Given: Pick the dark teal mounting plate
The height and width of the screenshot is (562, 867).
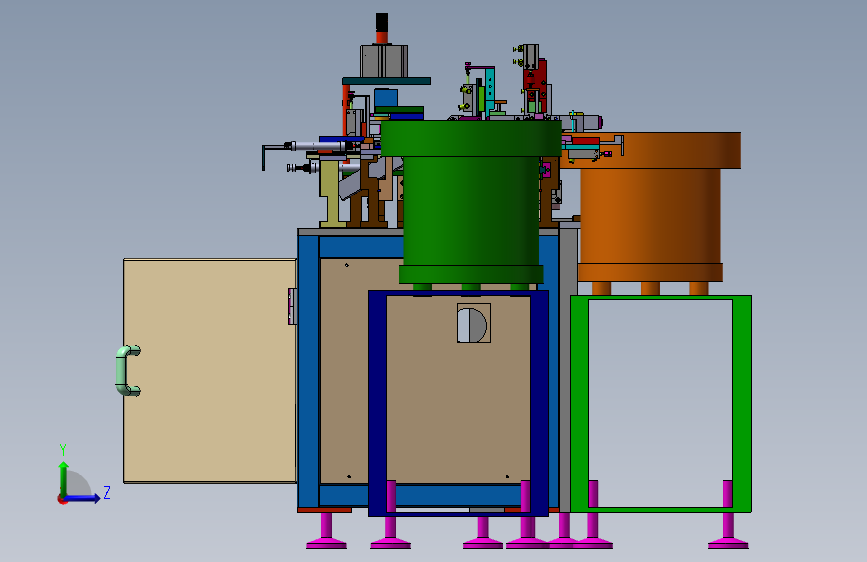Looking at the screenshot, I should tap(386, 81).
